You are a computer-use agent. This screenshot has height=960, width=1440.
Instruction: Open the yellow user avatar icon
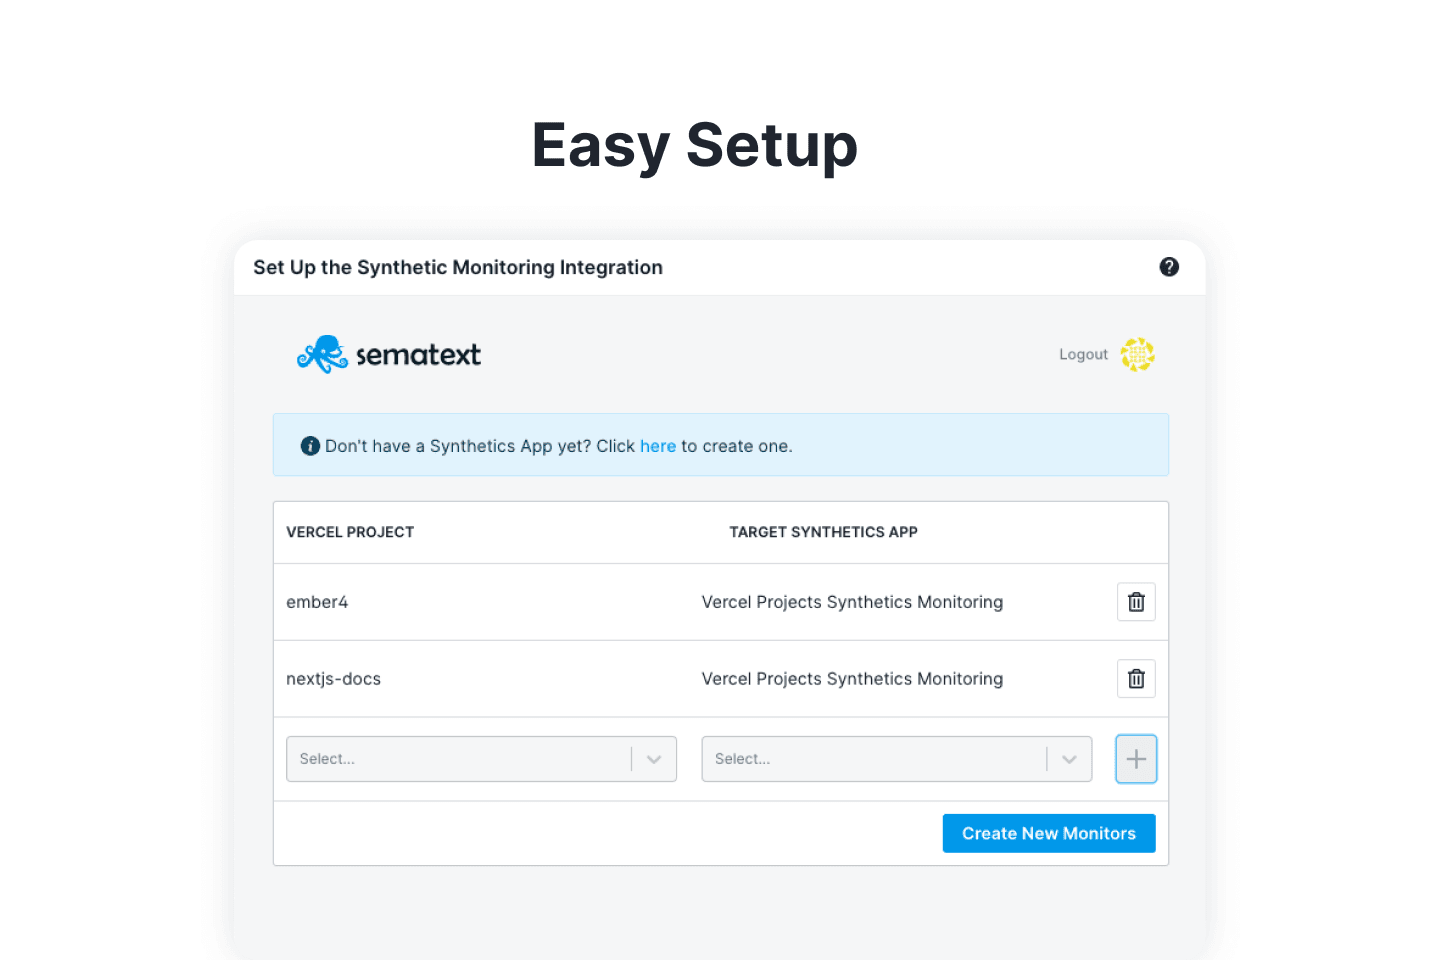1137,354
